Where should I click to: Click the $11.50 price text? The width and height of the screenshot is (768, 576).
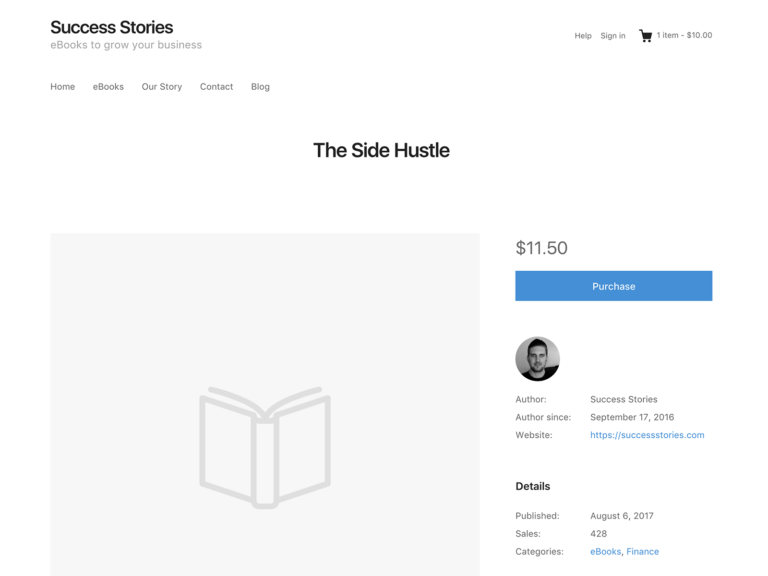[541, 248]
